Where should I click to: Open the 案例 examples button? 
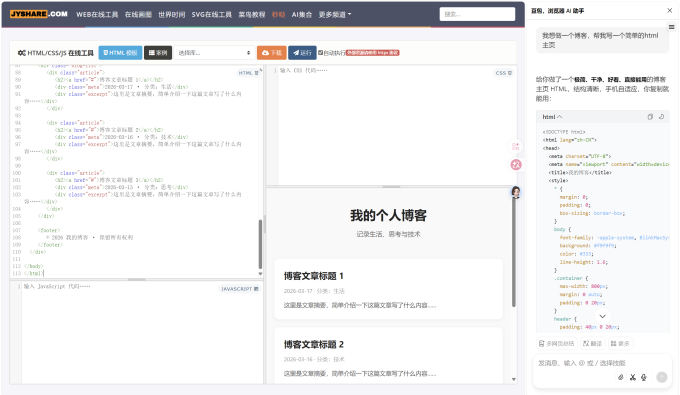(x=158, y=53)
